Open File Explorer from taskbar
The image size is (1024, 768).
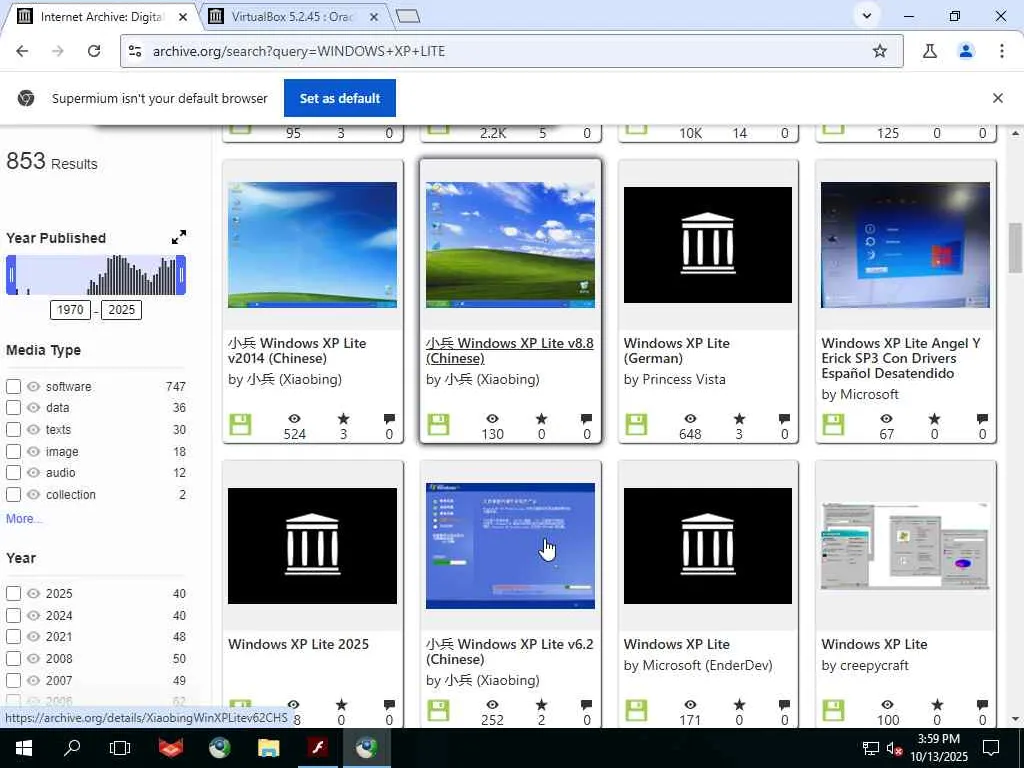pyautogui.click(x=268, y=748)
